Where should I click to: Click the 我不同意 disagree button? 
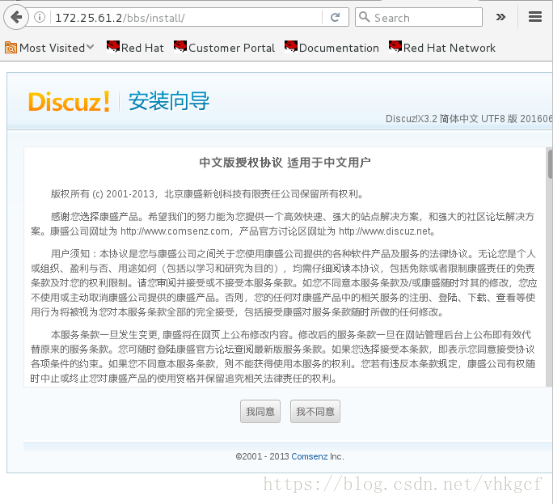pyautogui.click(x=315, y=411)
